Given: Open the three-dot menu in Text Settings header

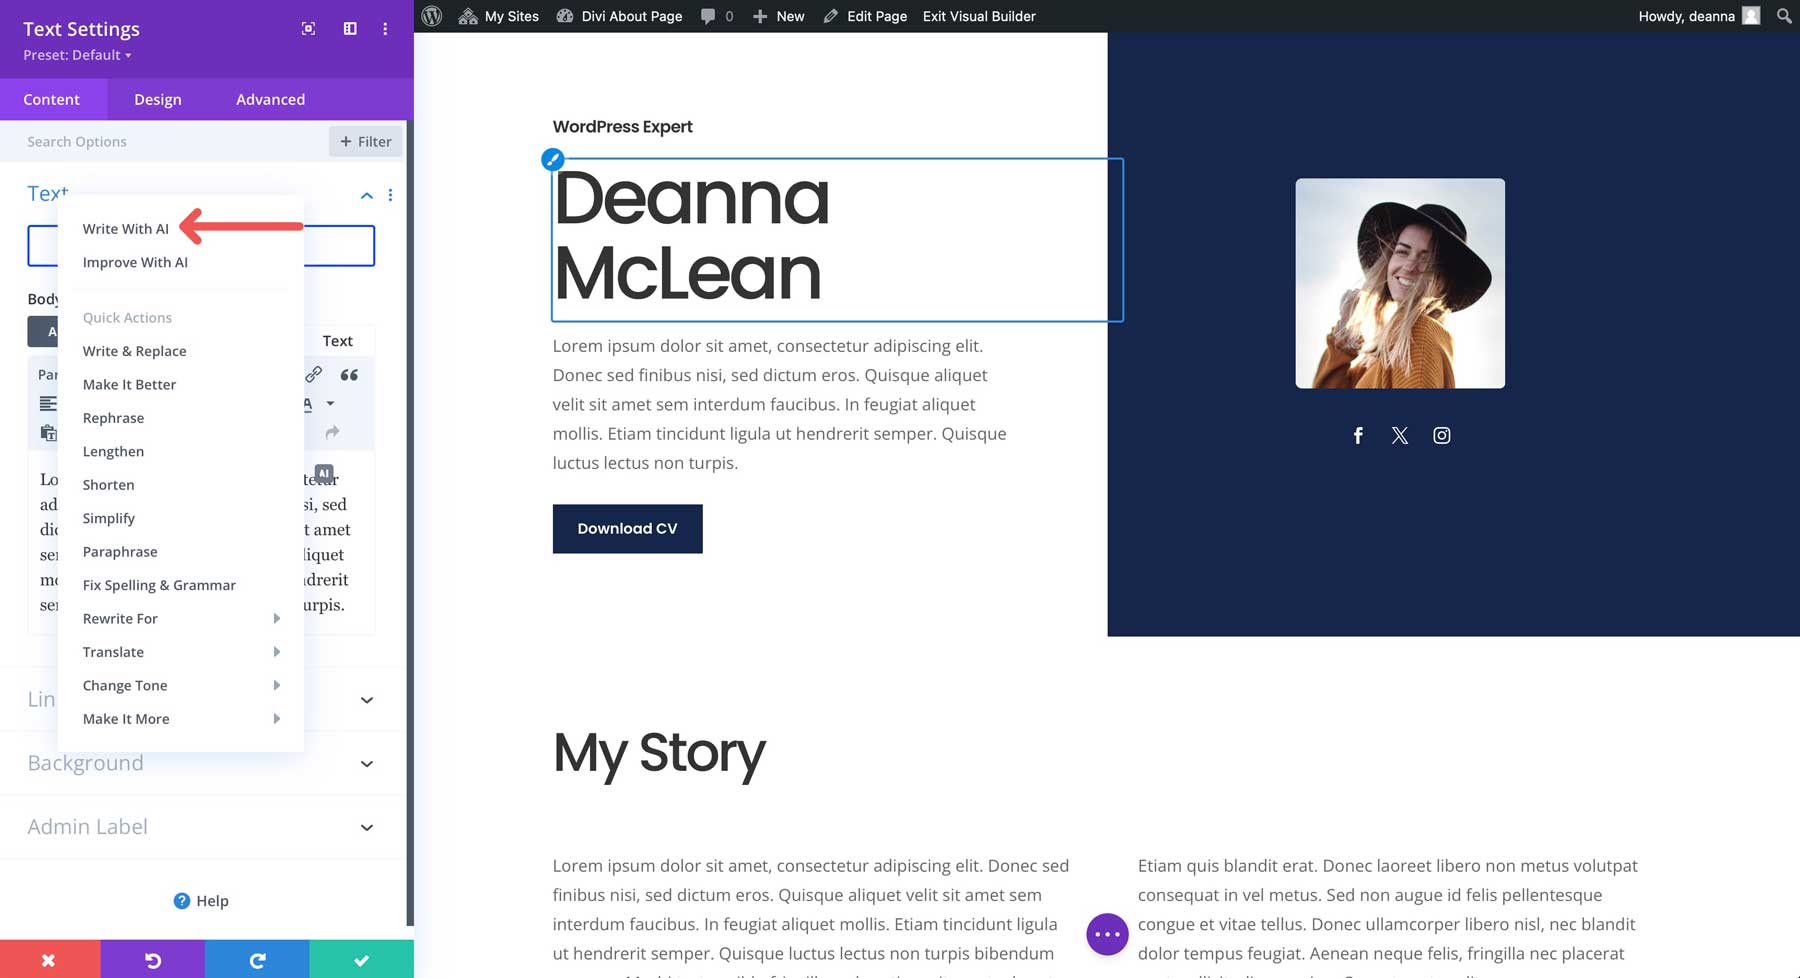Looking at the screenshot, I should click(385, 29).
